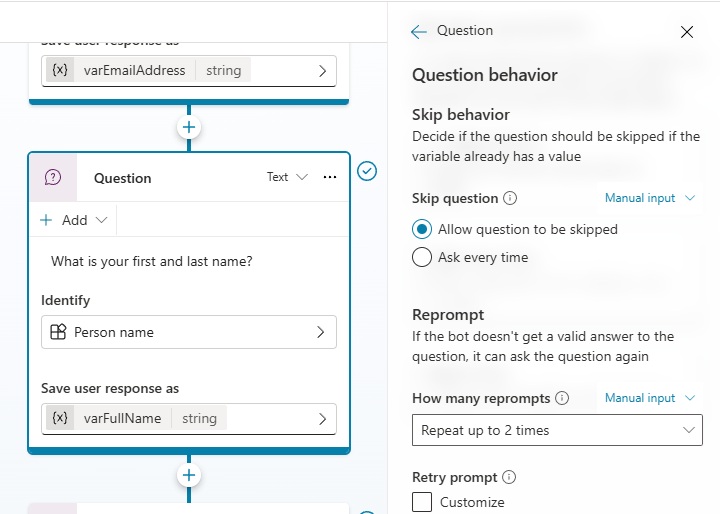Open the Person name entity selector
The image size is (720, 514).
click(x=188, y=332)
